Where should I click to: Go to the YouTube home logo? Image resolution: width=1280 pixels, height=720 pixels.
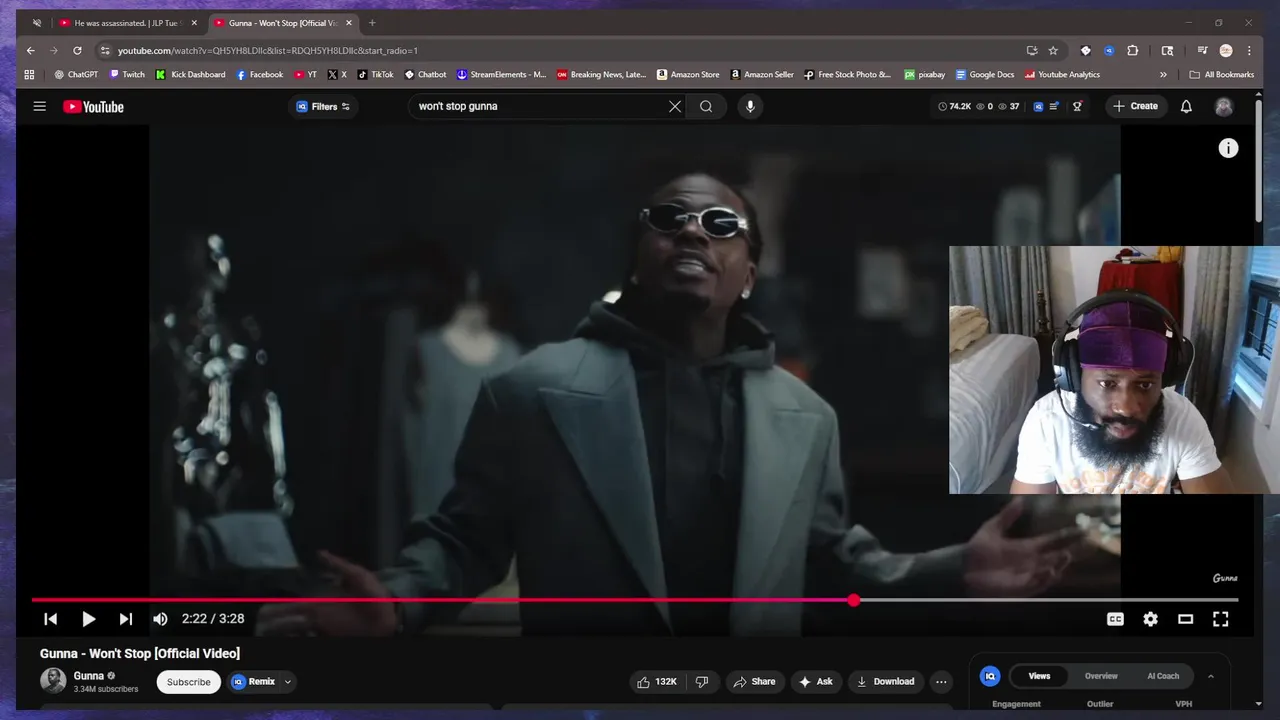point(93,107)
